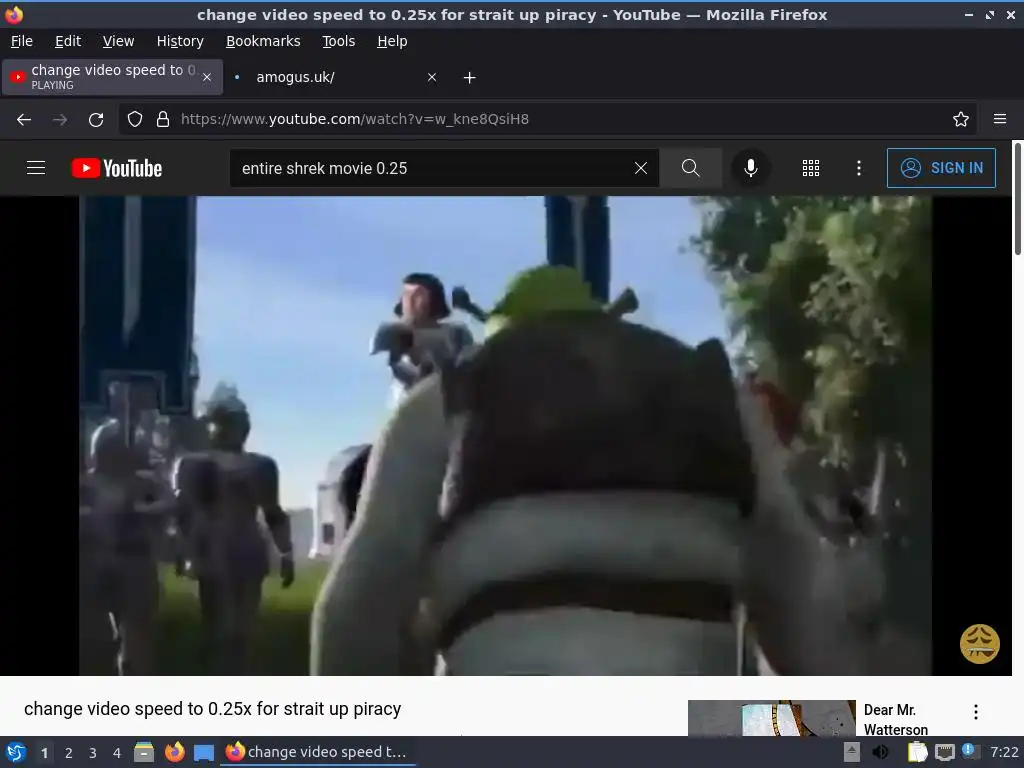Open YouTube apps grid menu
Image resolution: width=1024 pixels, height=768 pixels.
tap(810, 168)
